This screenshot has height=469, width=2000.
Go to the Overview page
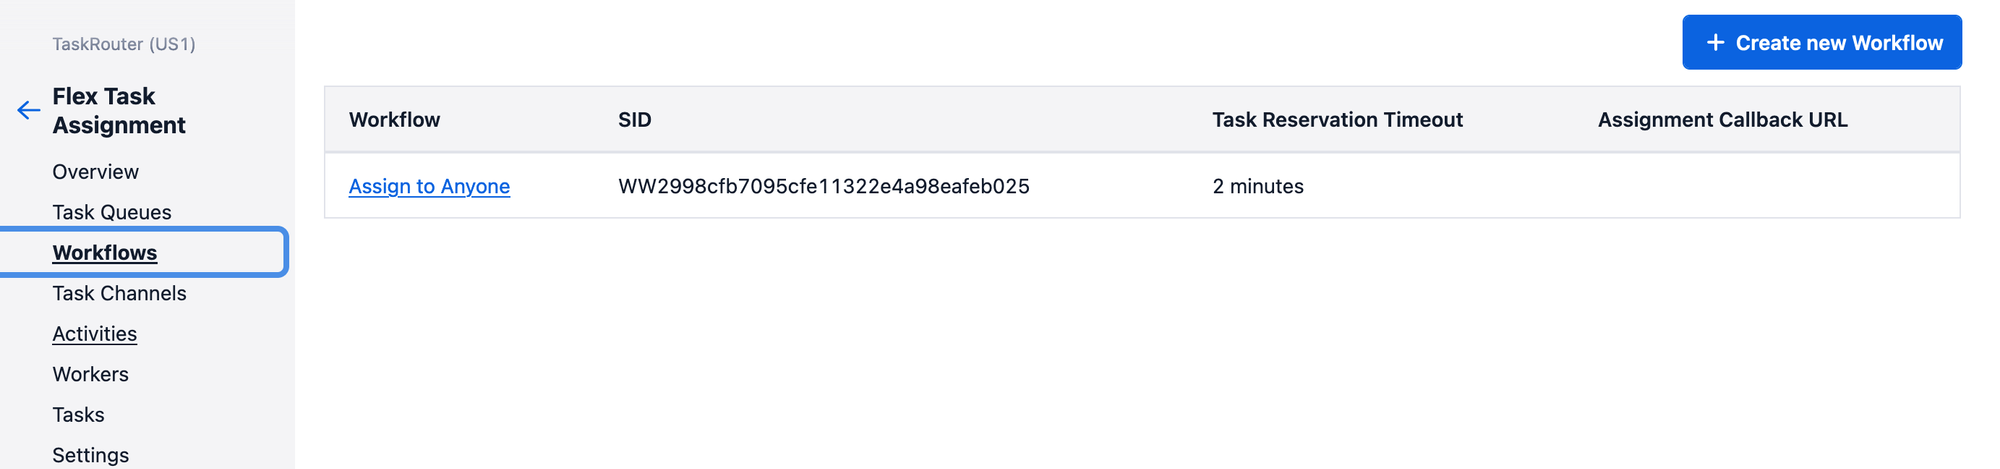point(95,172)
